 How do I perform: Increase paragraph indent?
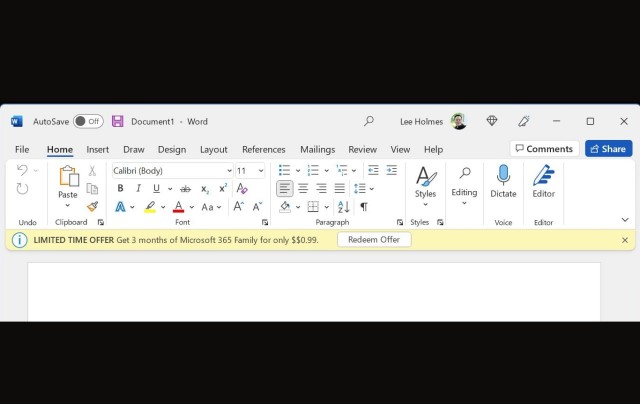click(391, 170)
